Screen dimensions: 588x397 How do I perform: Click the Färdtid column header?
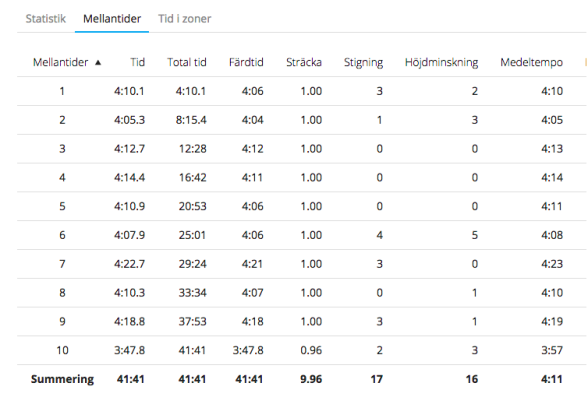pos(246,62)
